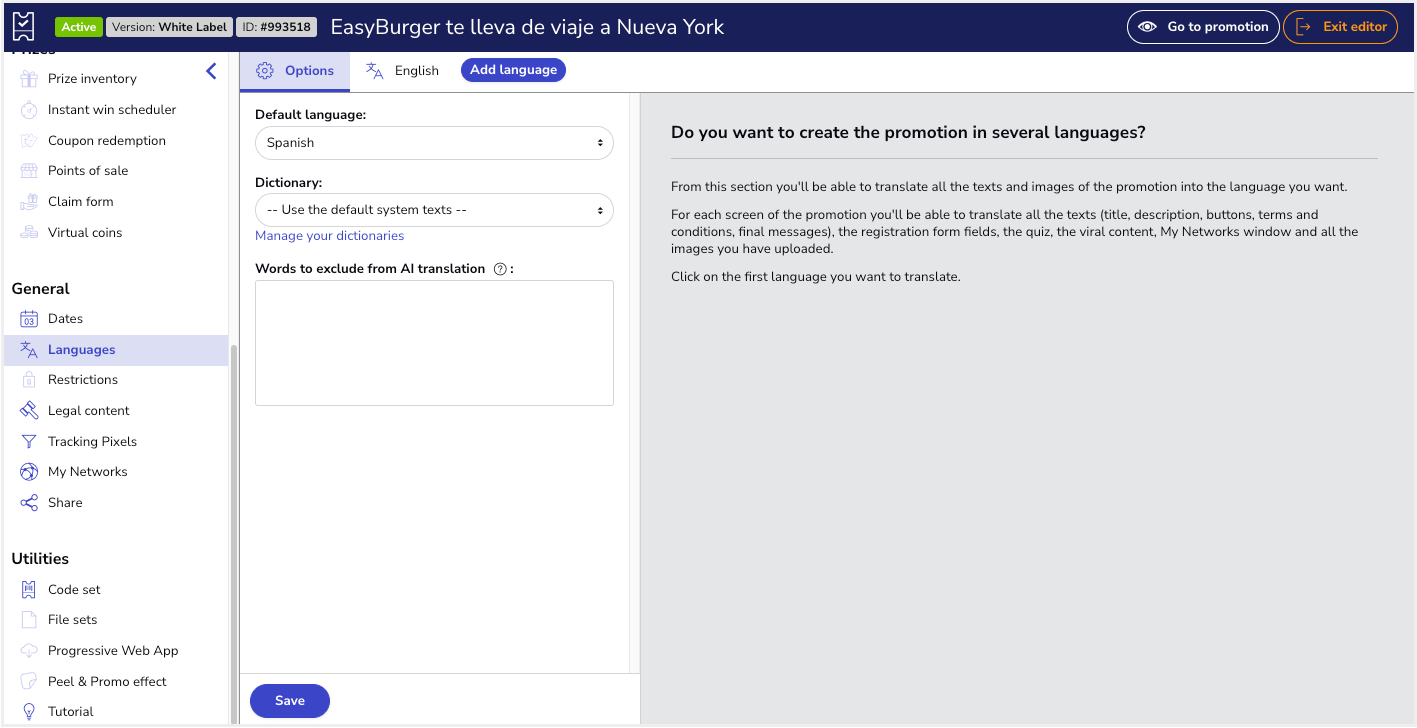Click the Peel & Promo effect icon
The height and width of the screenshot is (728, 1417).
(x=29, y=682)
